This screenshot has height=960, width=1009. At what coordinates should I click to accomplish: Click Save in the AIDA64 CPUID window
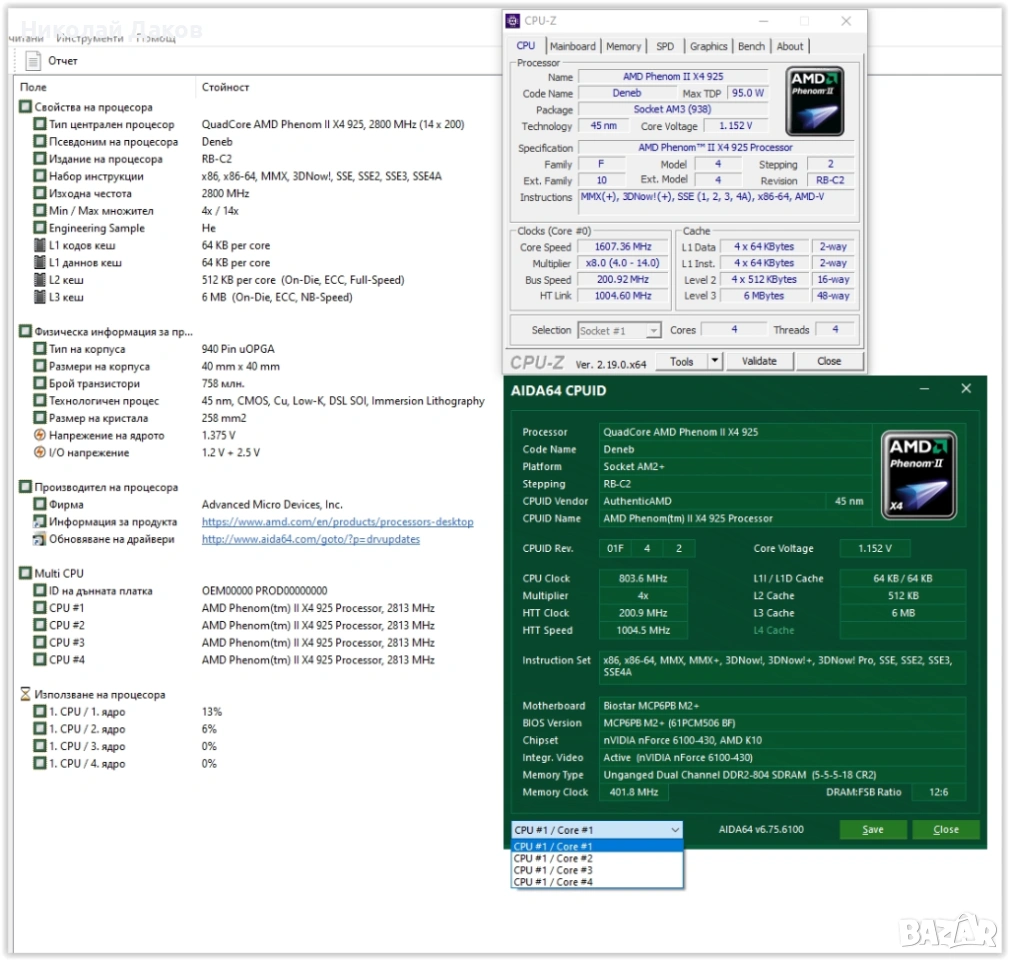[x=872, y=829]
